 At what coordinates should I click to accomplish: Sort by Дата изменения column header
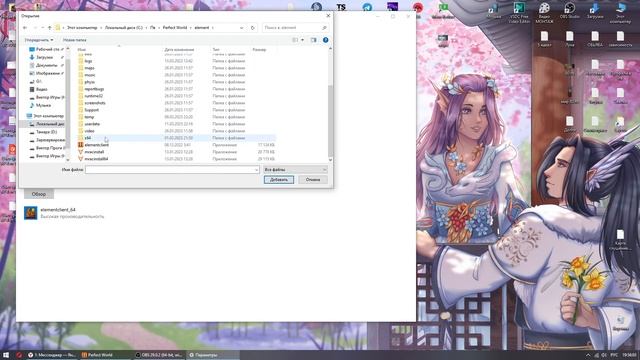(179, 49)
